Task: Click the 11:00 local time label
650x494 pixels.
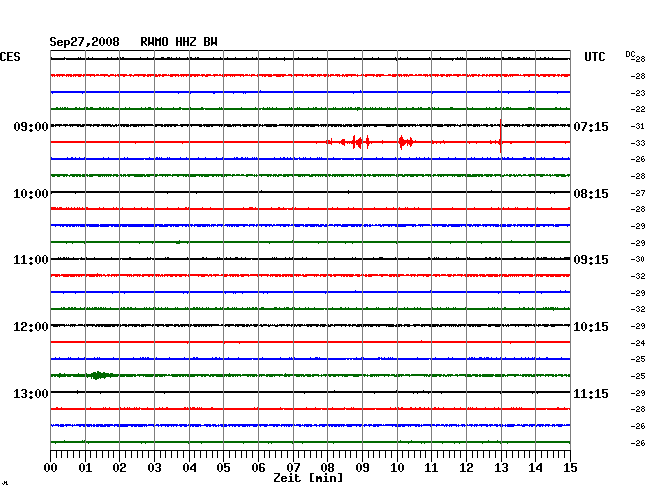Action: (x=31, y=260)
